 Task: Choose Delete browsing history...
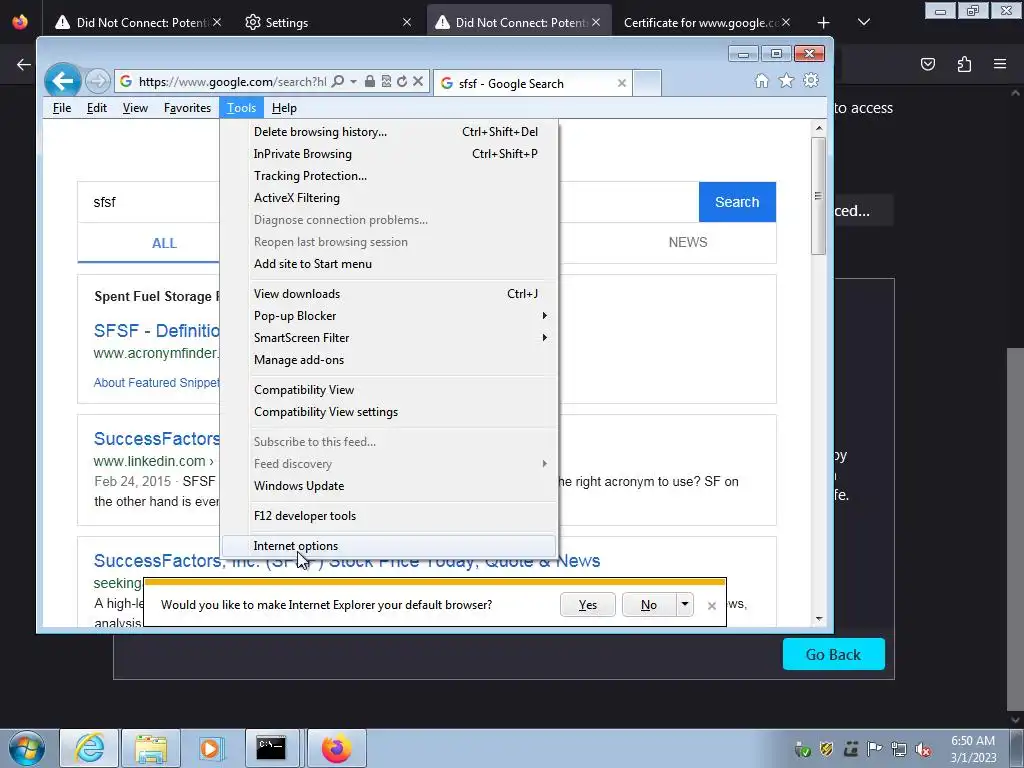click(x=389, y=132)
